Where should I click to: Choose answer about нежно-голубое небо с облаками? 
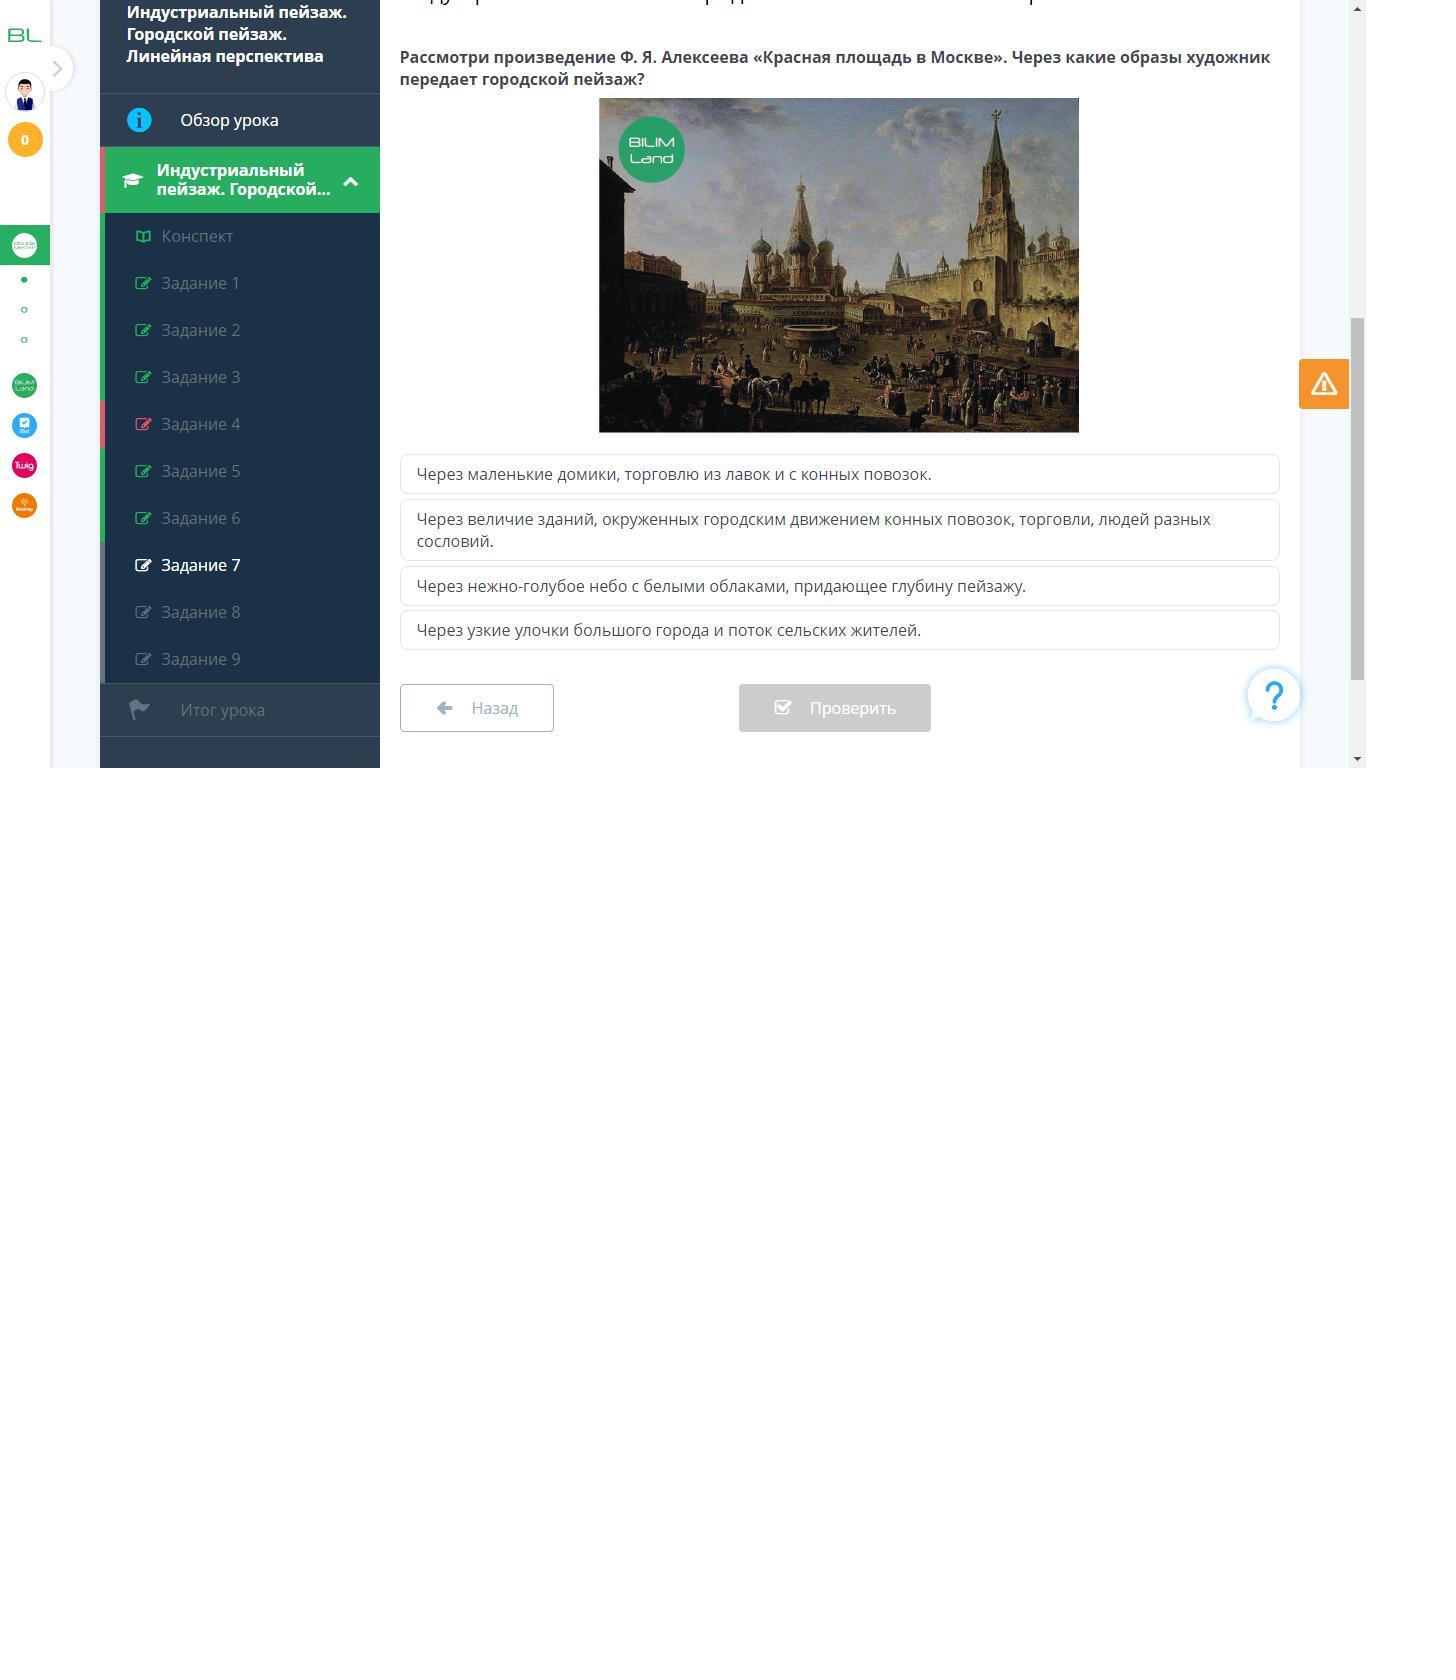pyautogui.click(x=840, y=586)
